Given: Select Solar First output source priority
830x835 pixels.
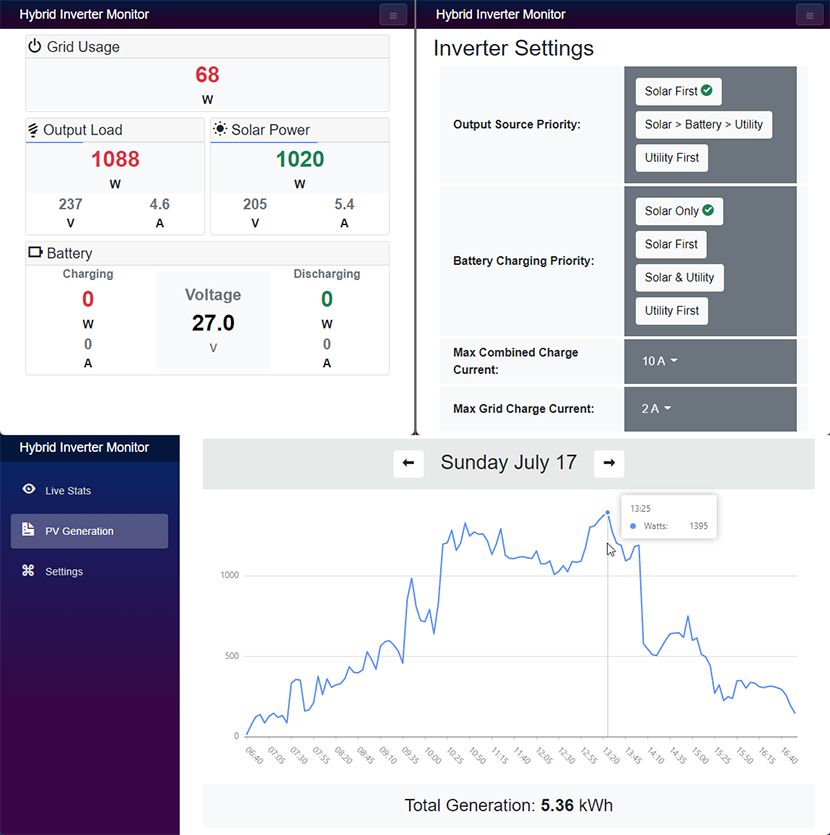Looking at the screenshot, I should point(678,91).
